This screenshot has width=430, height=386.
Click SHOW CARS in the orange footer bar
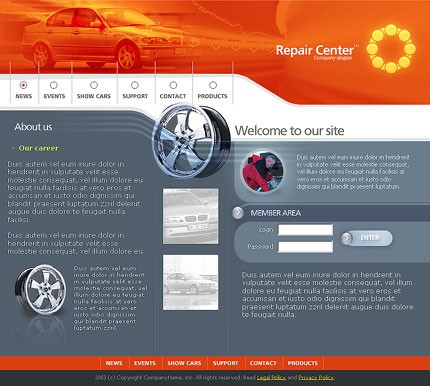(184, 363)
